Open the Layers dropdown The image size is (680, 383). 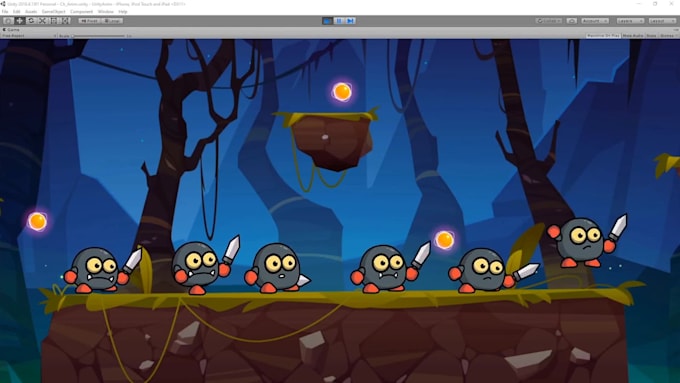coord(630,21)
